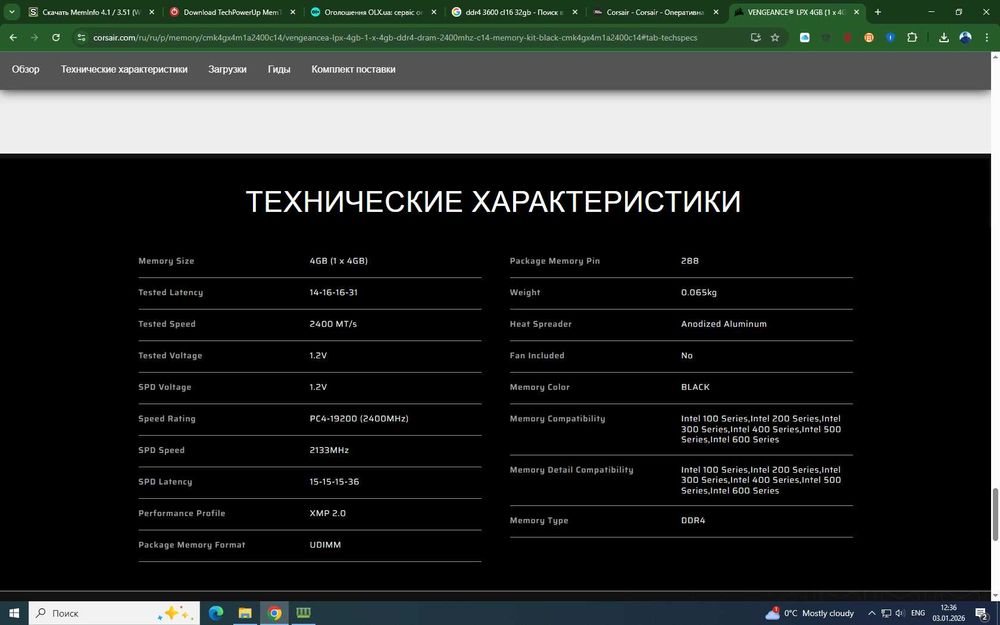Open the green memory app on taskbar

coord(304,613)
